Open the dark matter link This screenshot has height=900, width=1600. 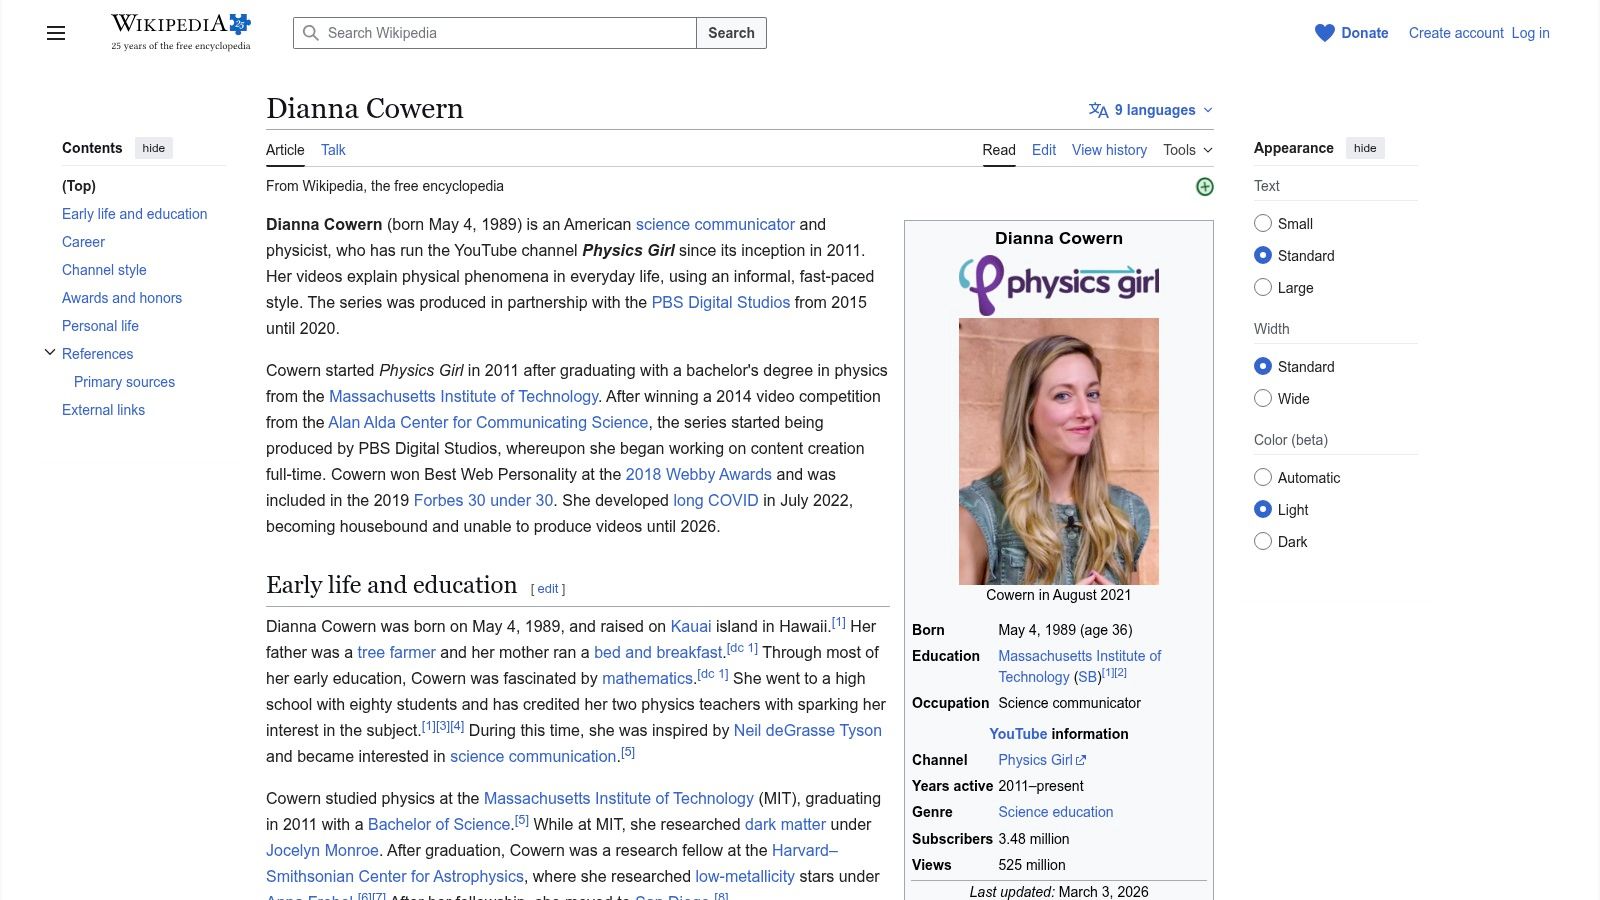[x=785, y=824]
